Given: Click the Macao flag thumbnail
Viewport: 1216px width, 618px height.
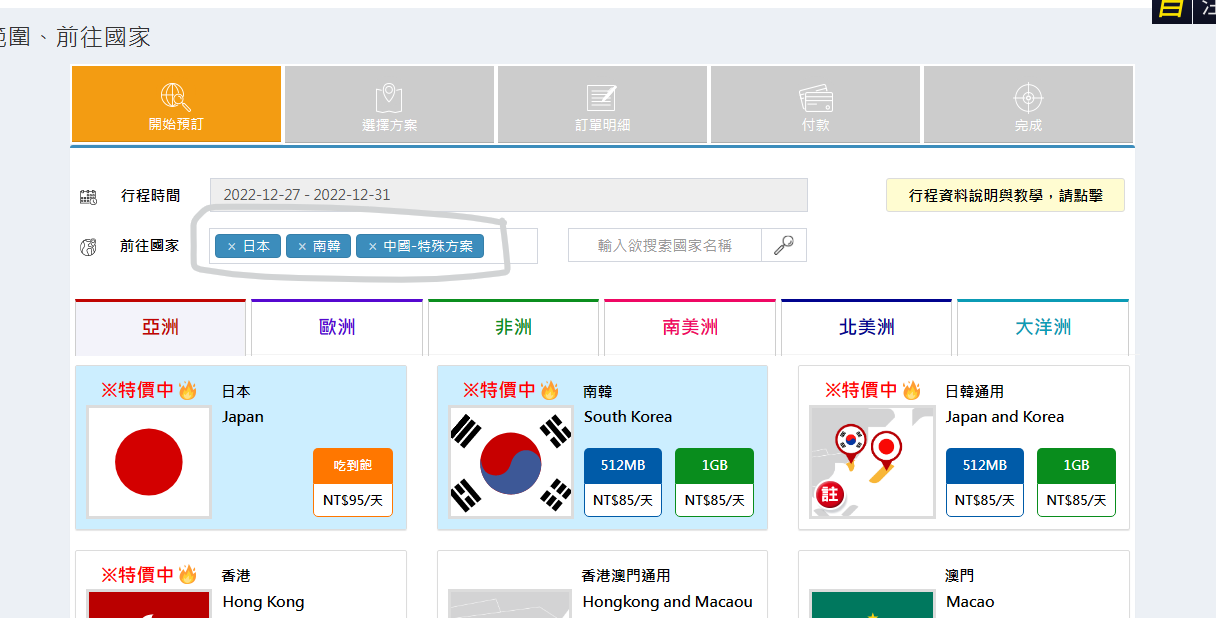Looking at the screenshot, I should [x=872, y=604].
